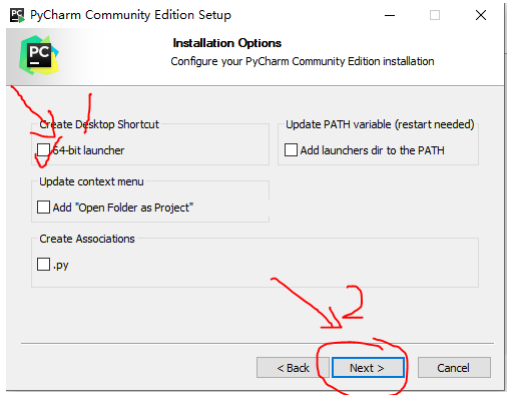
Task: Click the Create Desktop Shortcut group label
Action: [x=99, y=124]
